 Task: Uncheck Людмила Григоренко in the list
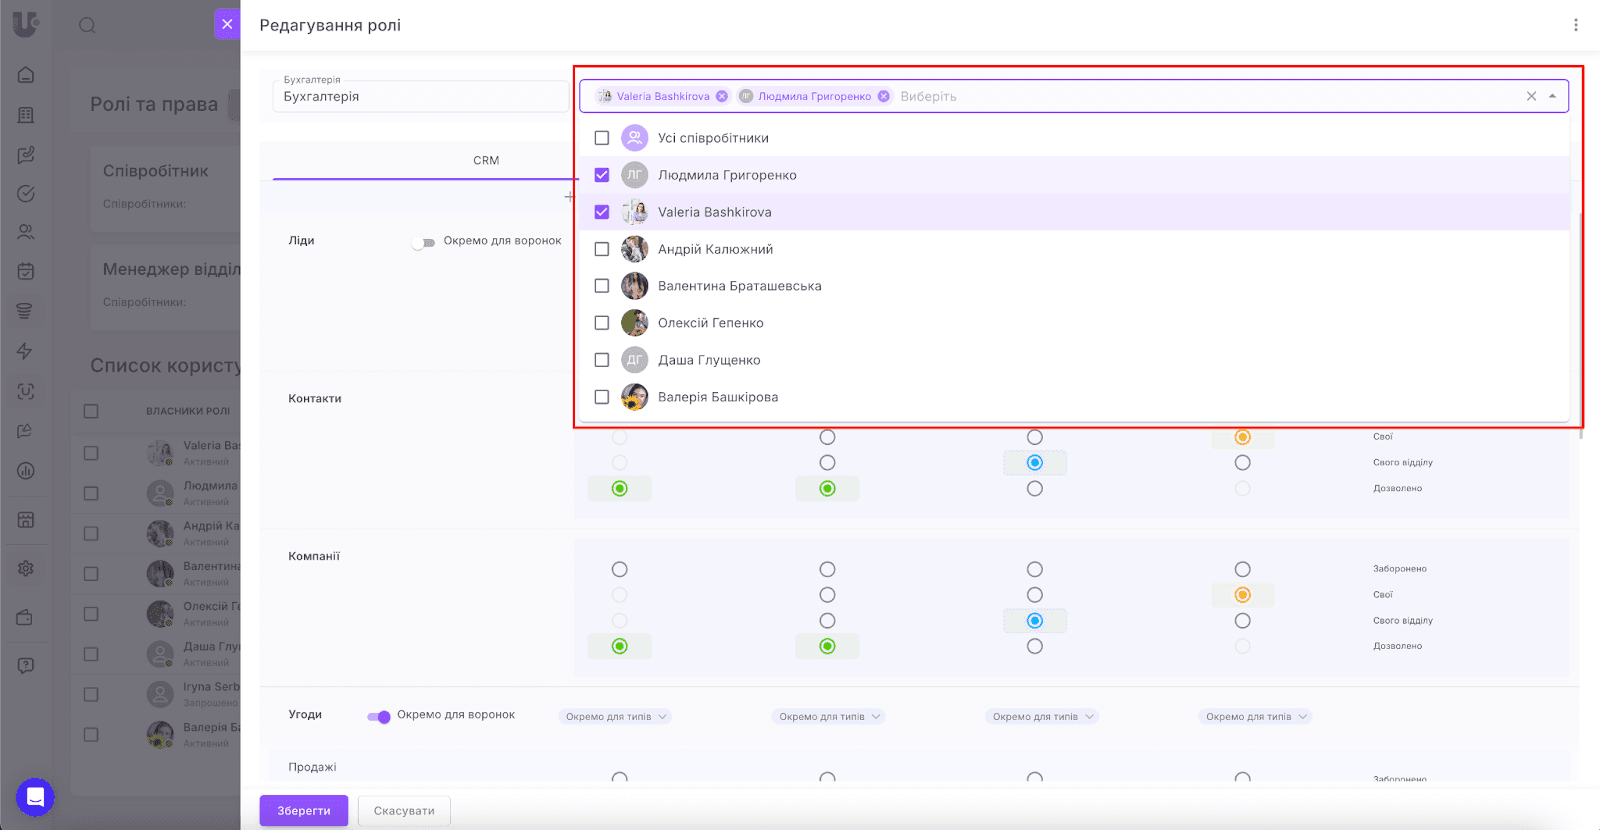coord(602,175)
